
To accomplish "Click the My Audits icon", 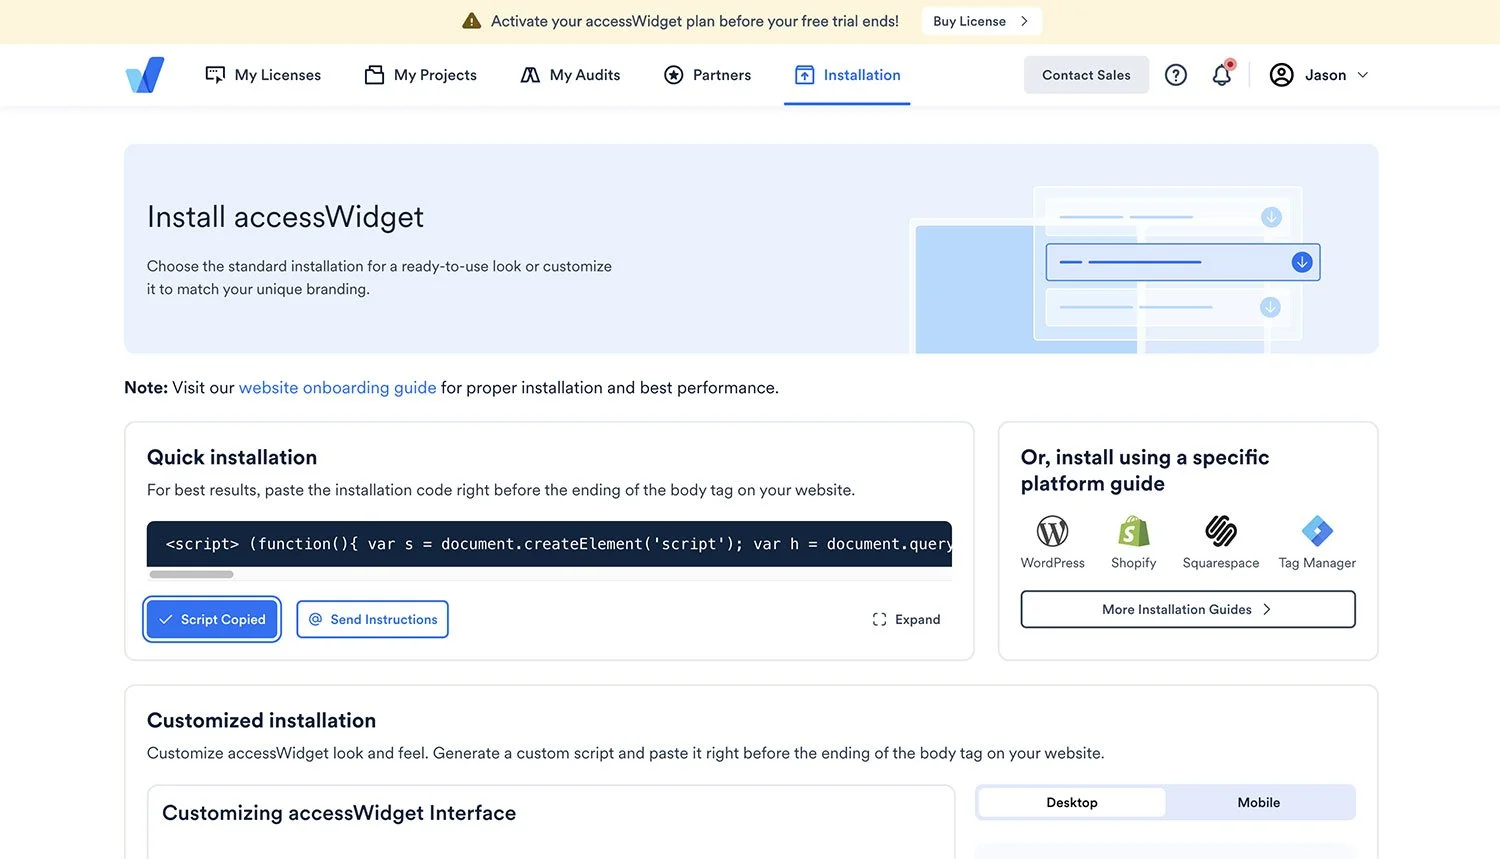I will tap(530, 75).
